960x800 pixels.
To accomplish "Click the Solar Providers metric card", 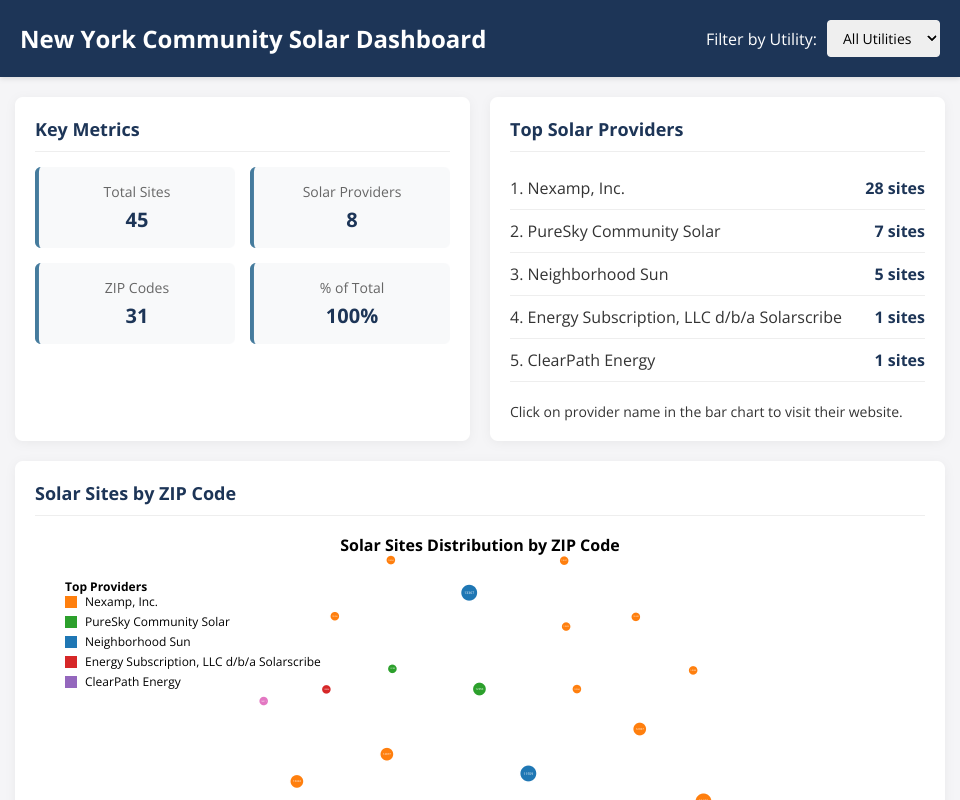I will 351,207.
